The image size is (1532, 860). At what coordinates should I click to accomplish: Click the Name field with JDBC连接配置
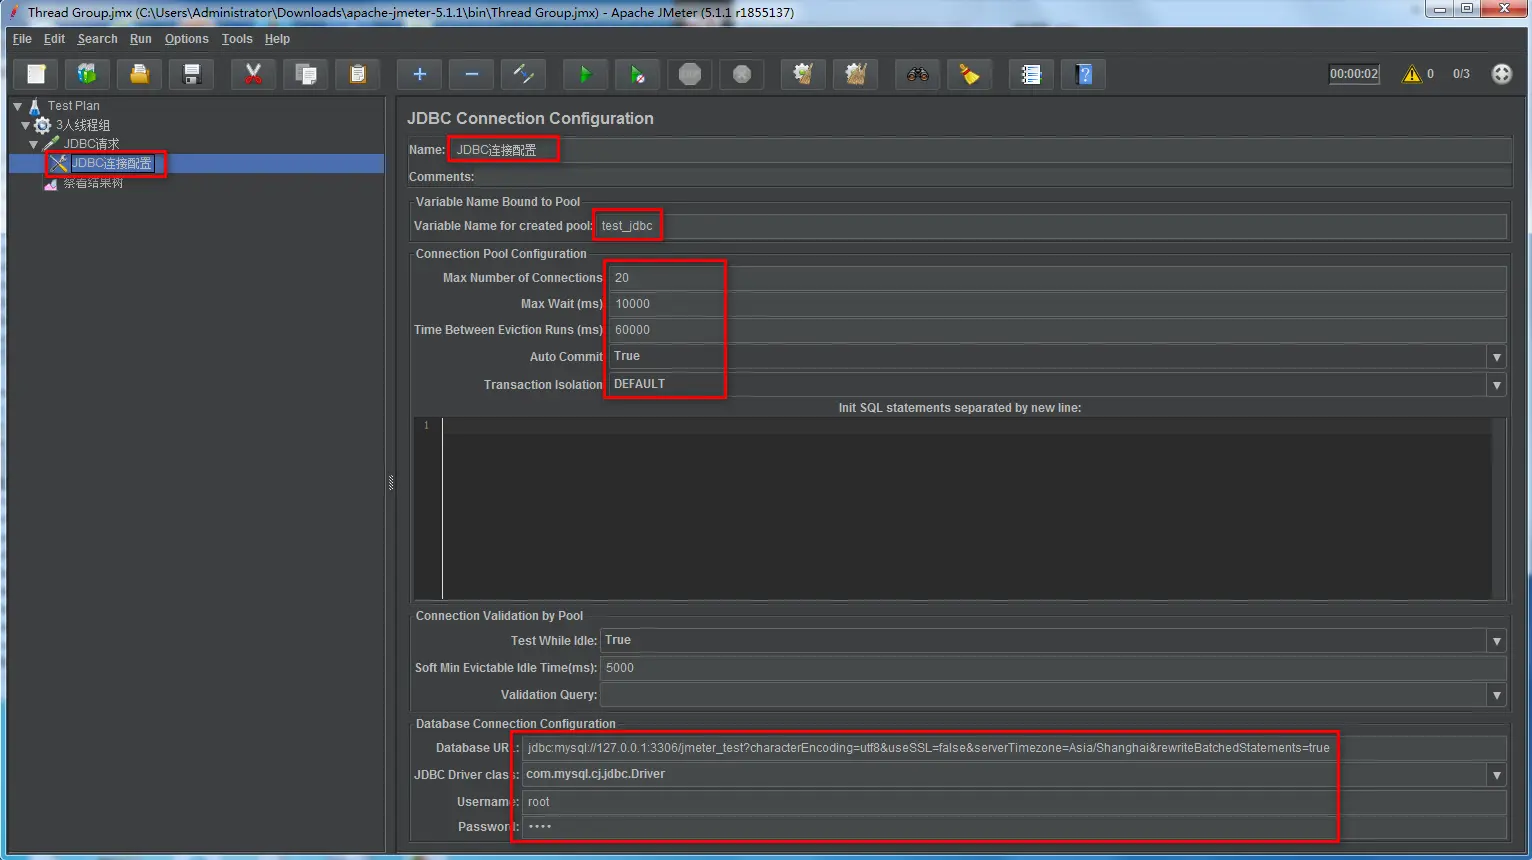click(x=979, y=150)
